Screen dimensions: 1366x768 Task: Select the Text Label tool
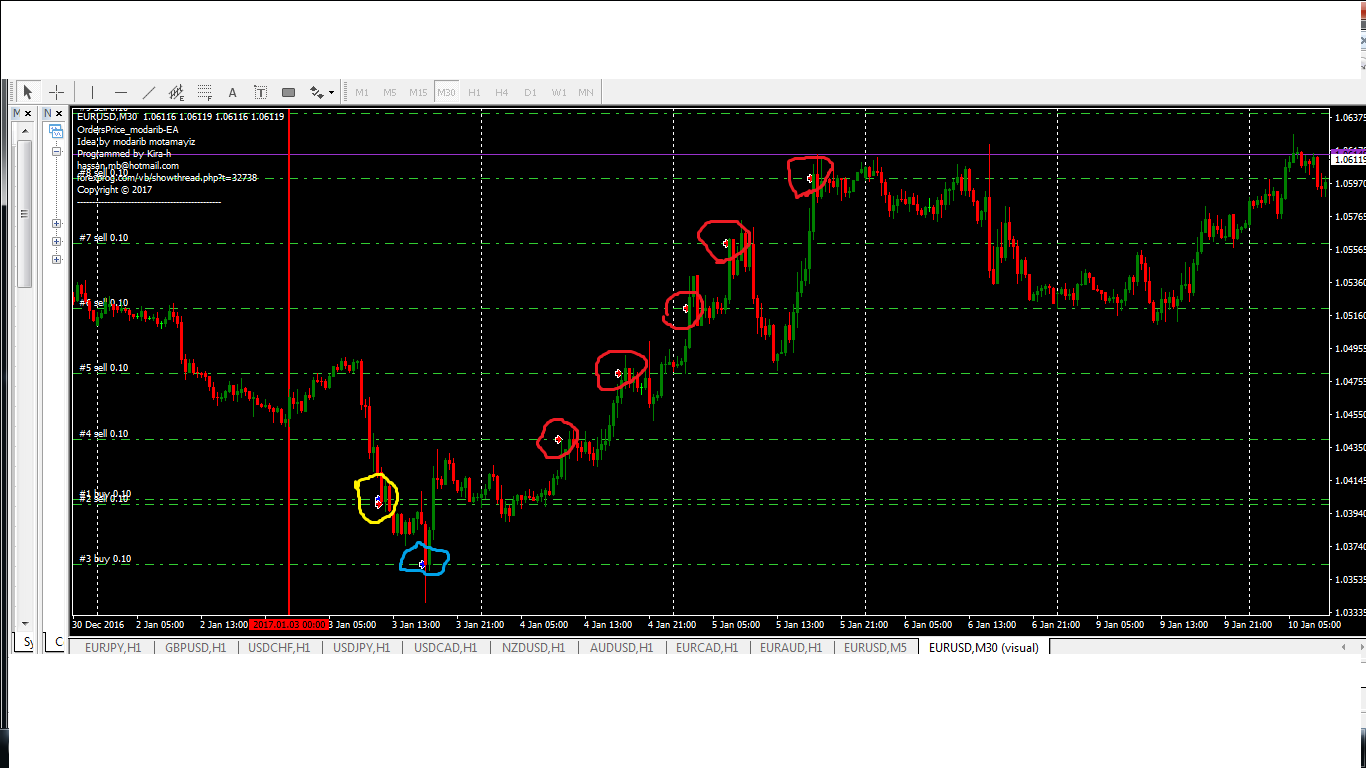pyautogui.click(x=261, y=92)
